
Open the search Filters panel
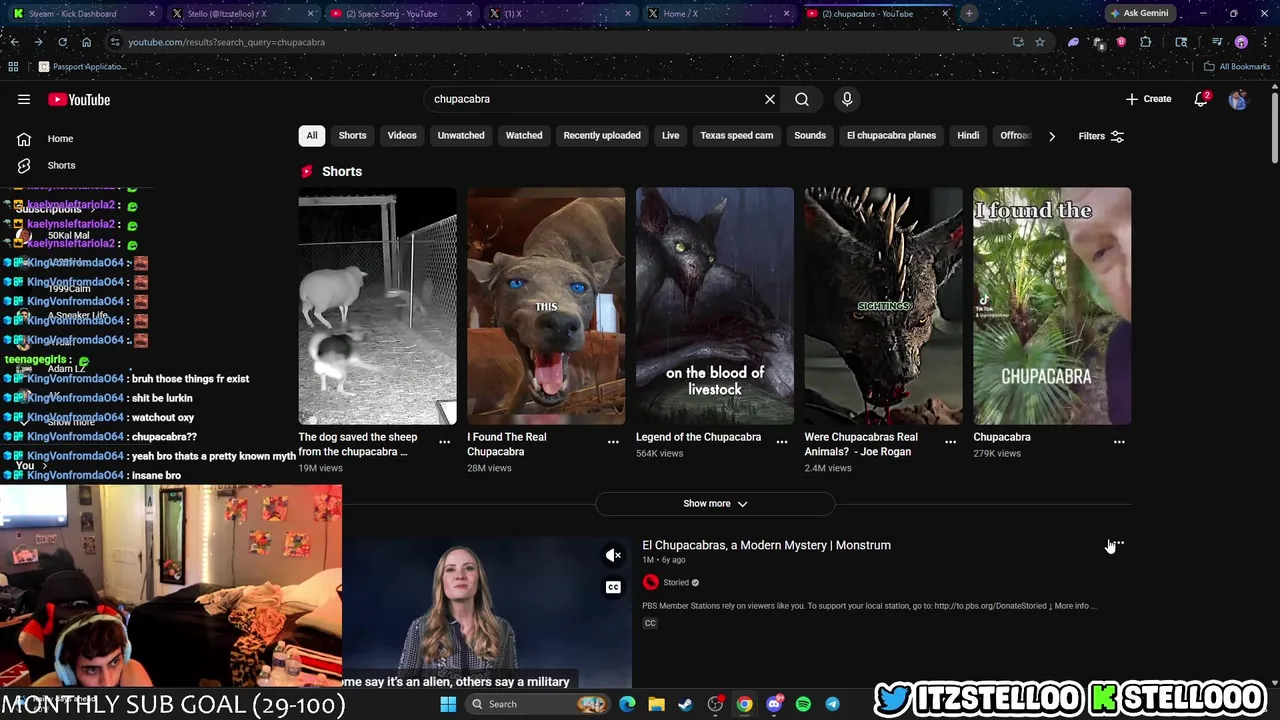[x=1101, y=136]
